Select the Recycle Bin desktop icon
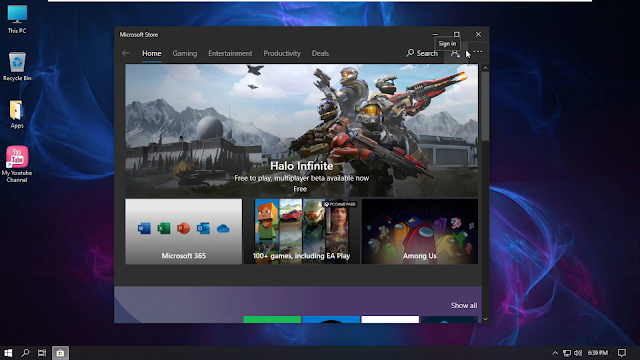The image size is (640, 360). (17, 66)
